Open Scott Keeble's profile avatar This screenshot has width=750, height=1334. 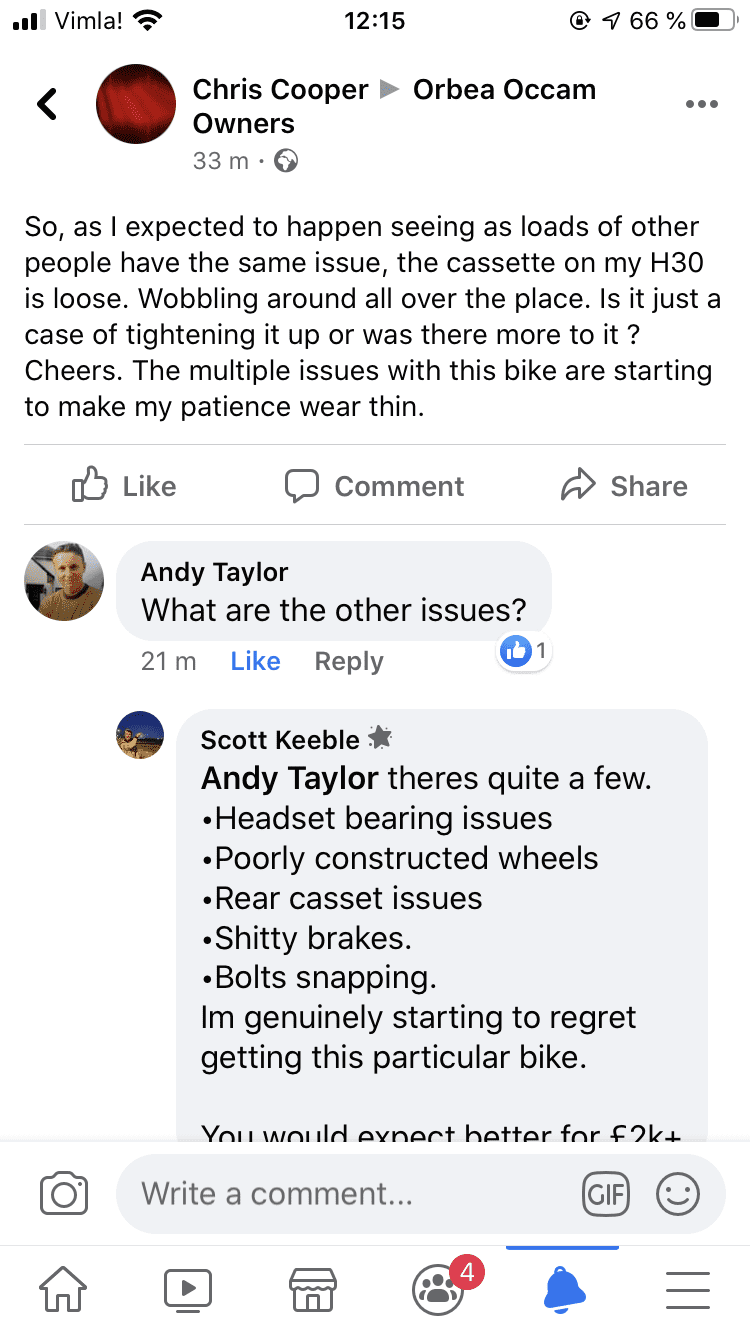[140, 735]
